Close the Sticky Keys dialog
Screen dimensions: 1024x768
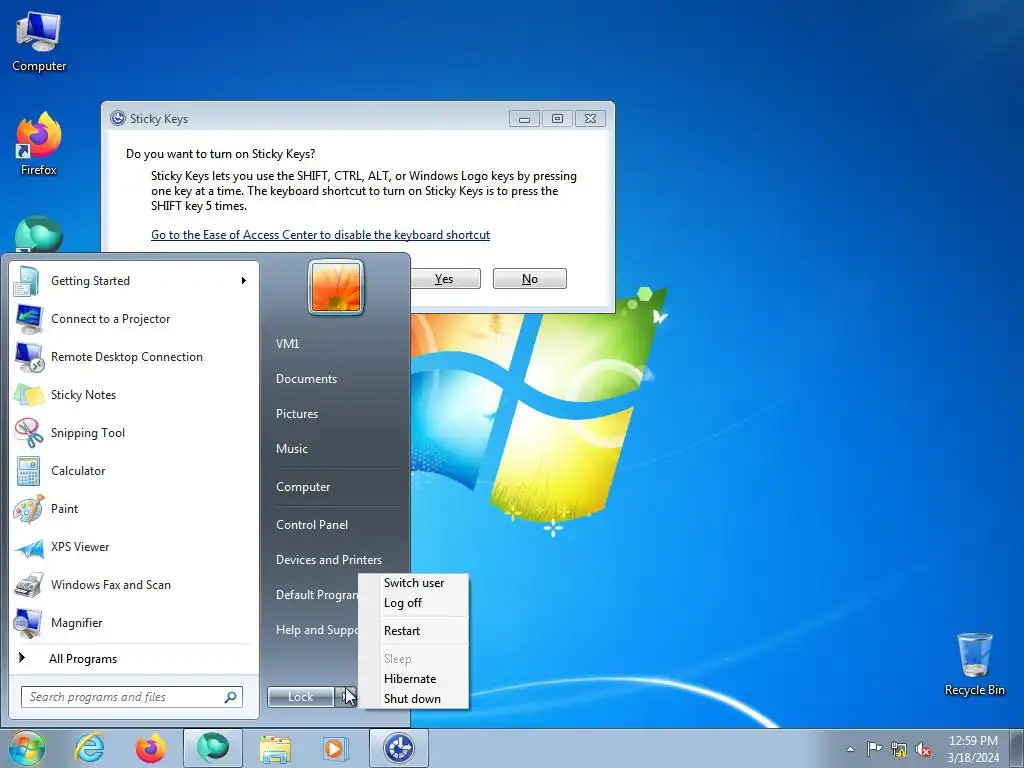pos(590,119)
